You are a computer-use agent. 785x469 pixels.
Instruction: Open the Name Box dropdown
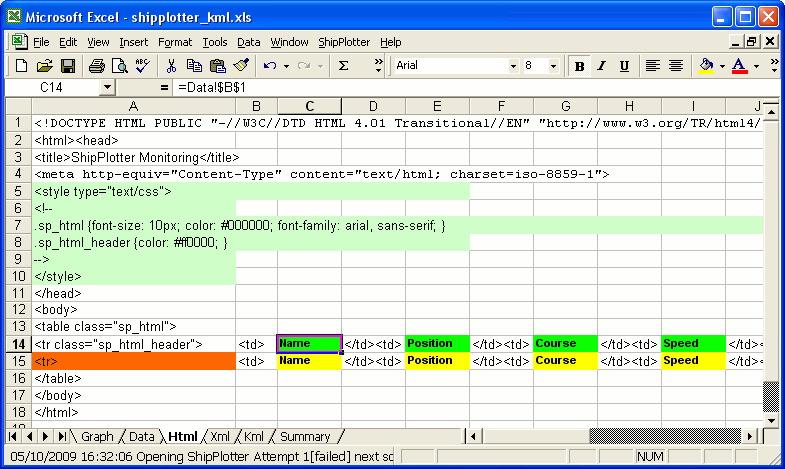107,88
